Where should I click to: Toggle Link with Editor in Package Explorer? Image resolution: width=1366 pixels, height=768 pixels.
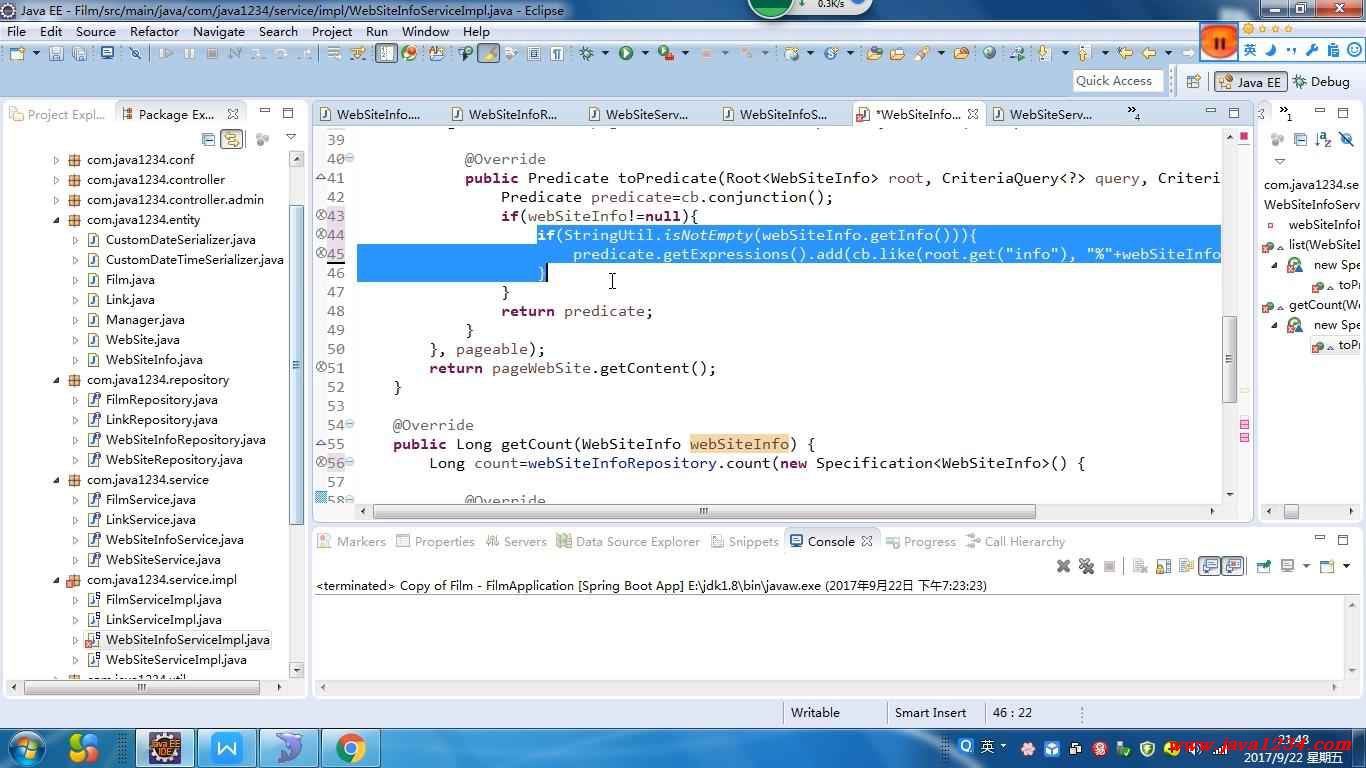pos(231,139)
